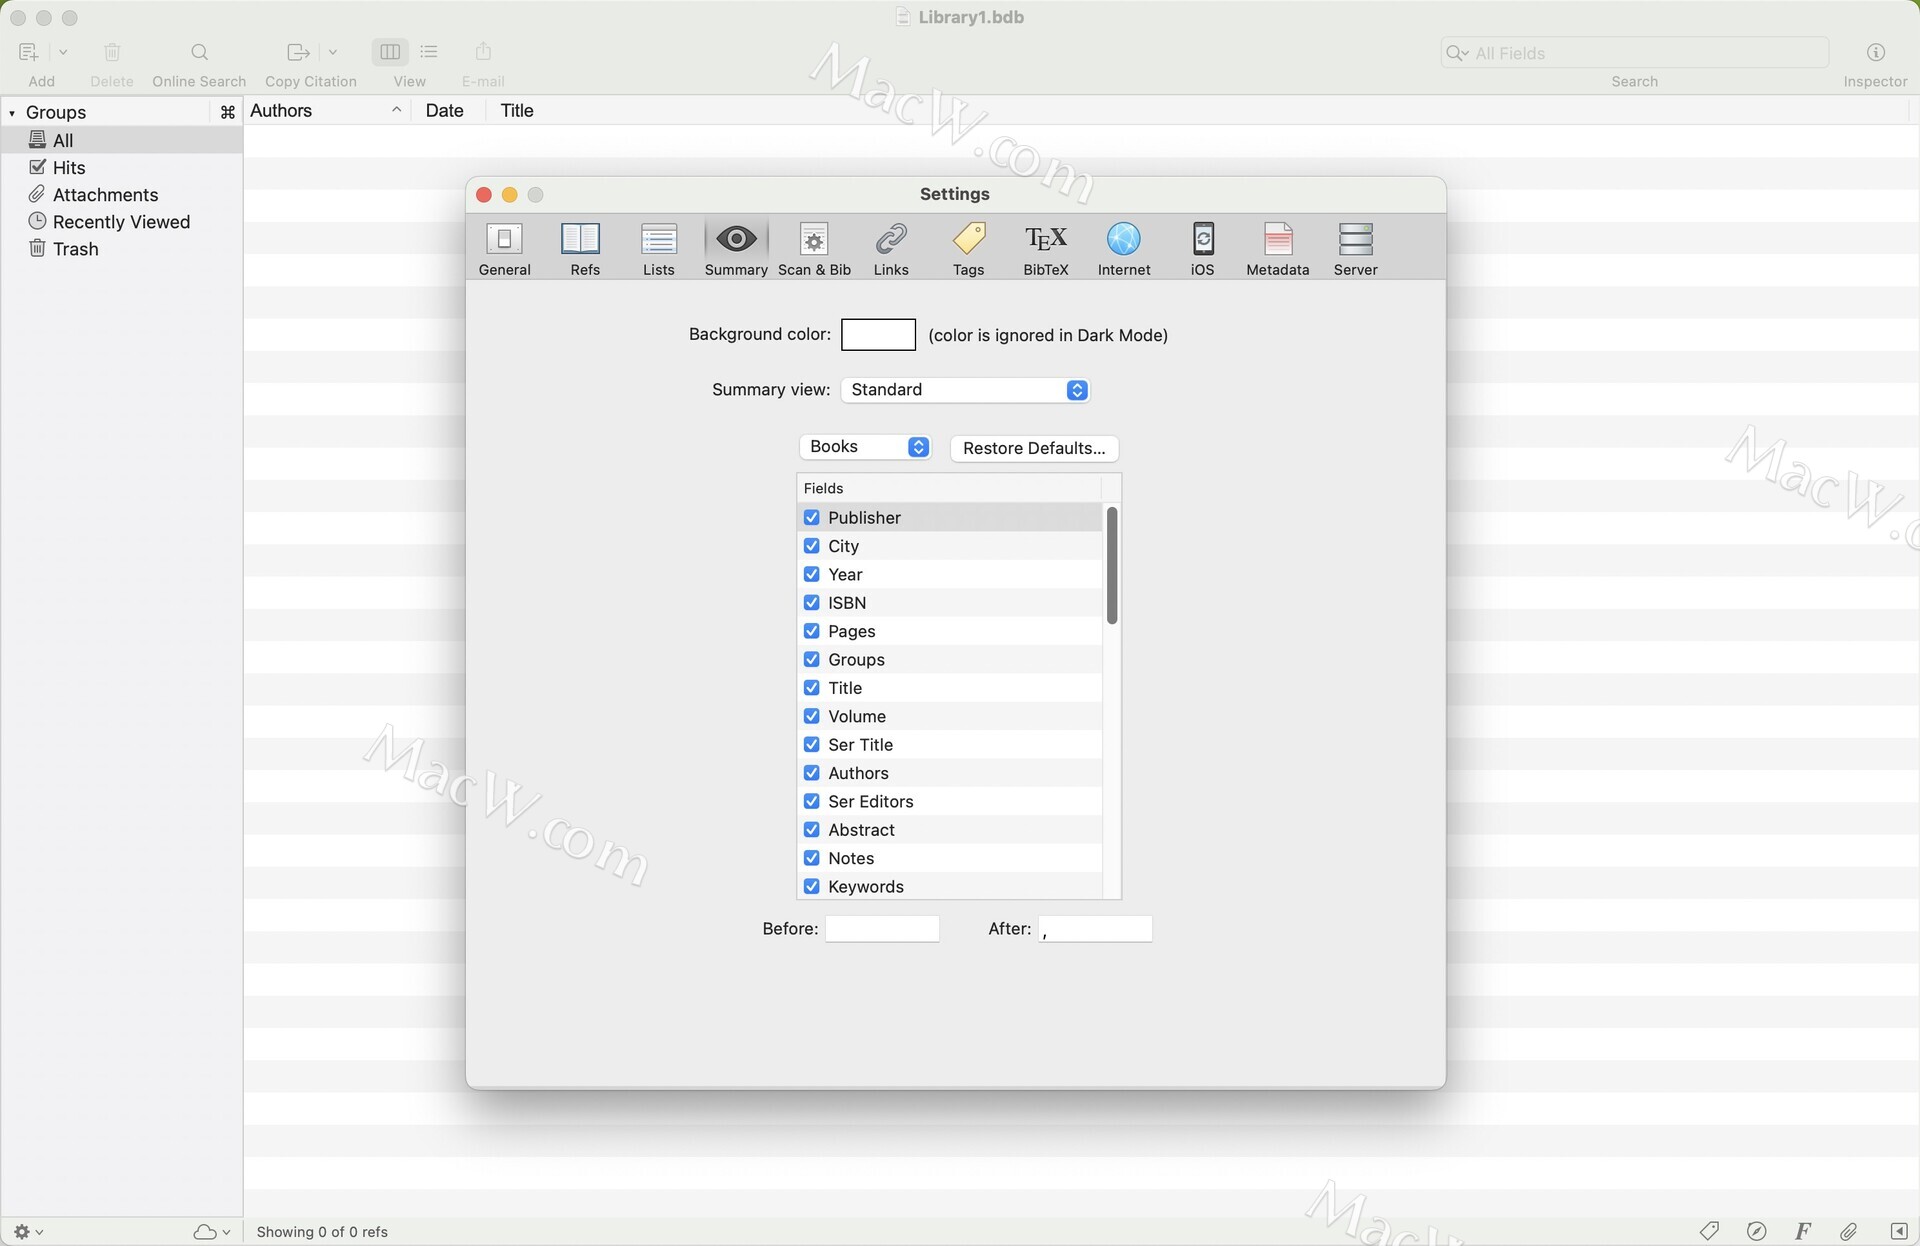Switch to the General settings tab

coord(504,248)
